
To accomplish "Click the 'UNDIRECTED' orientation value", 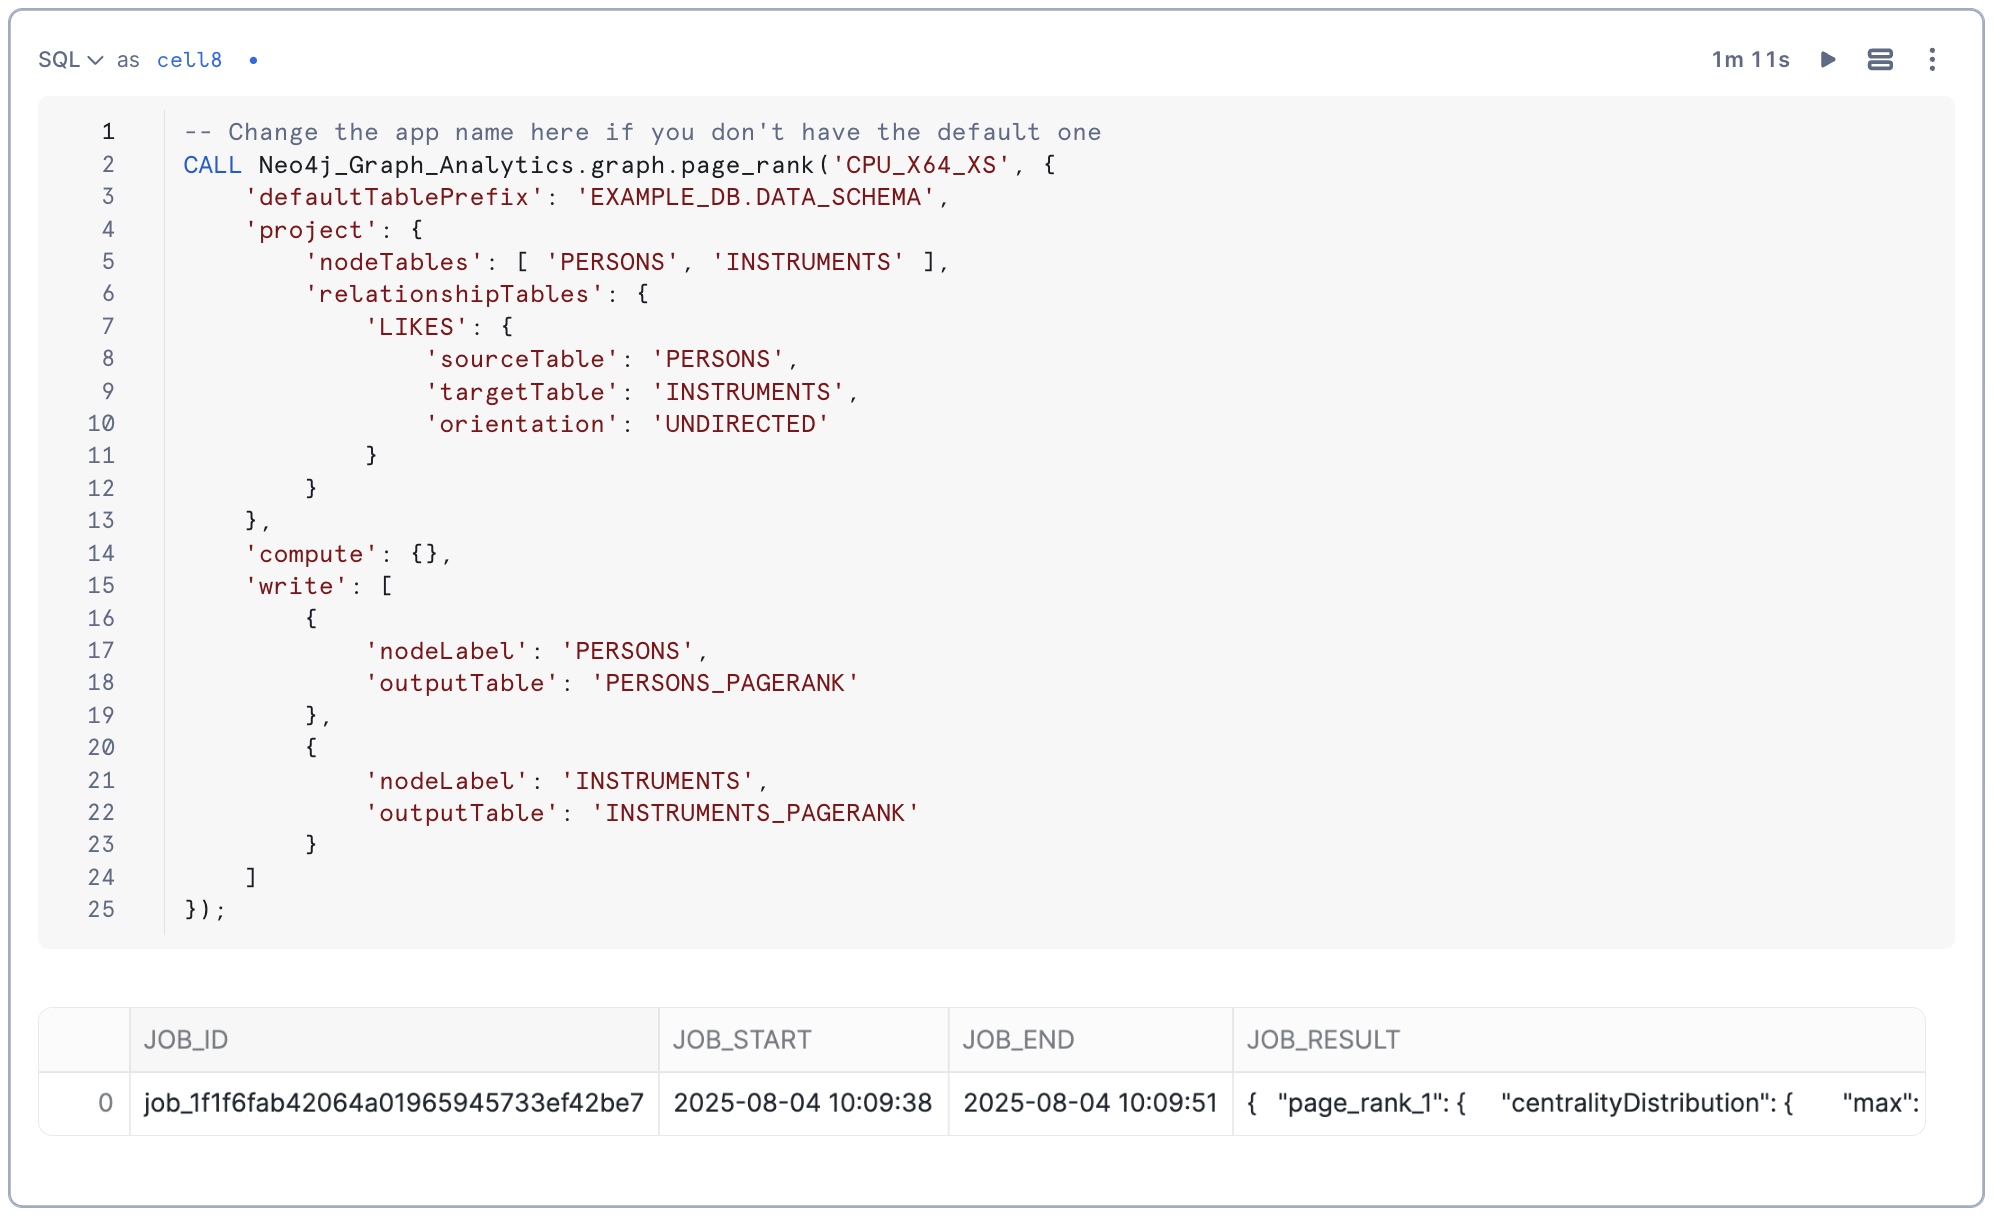I will (x=740, y=424).
